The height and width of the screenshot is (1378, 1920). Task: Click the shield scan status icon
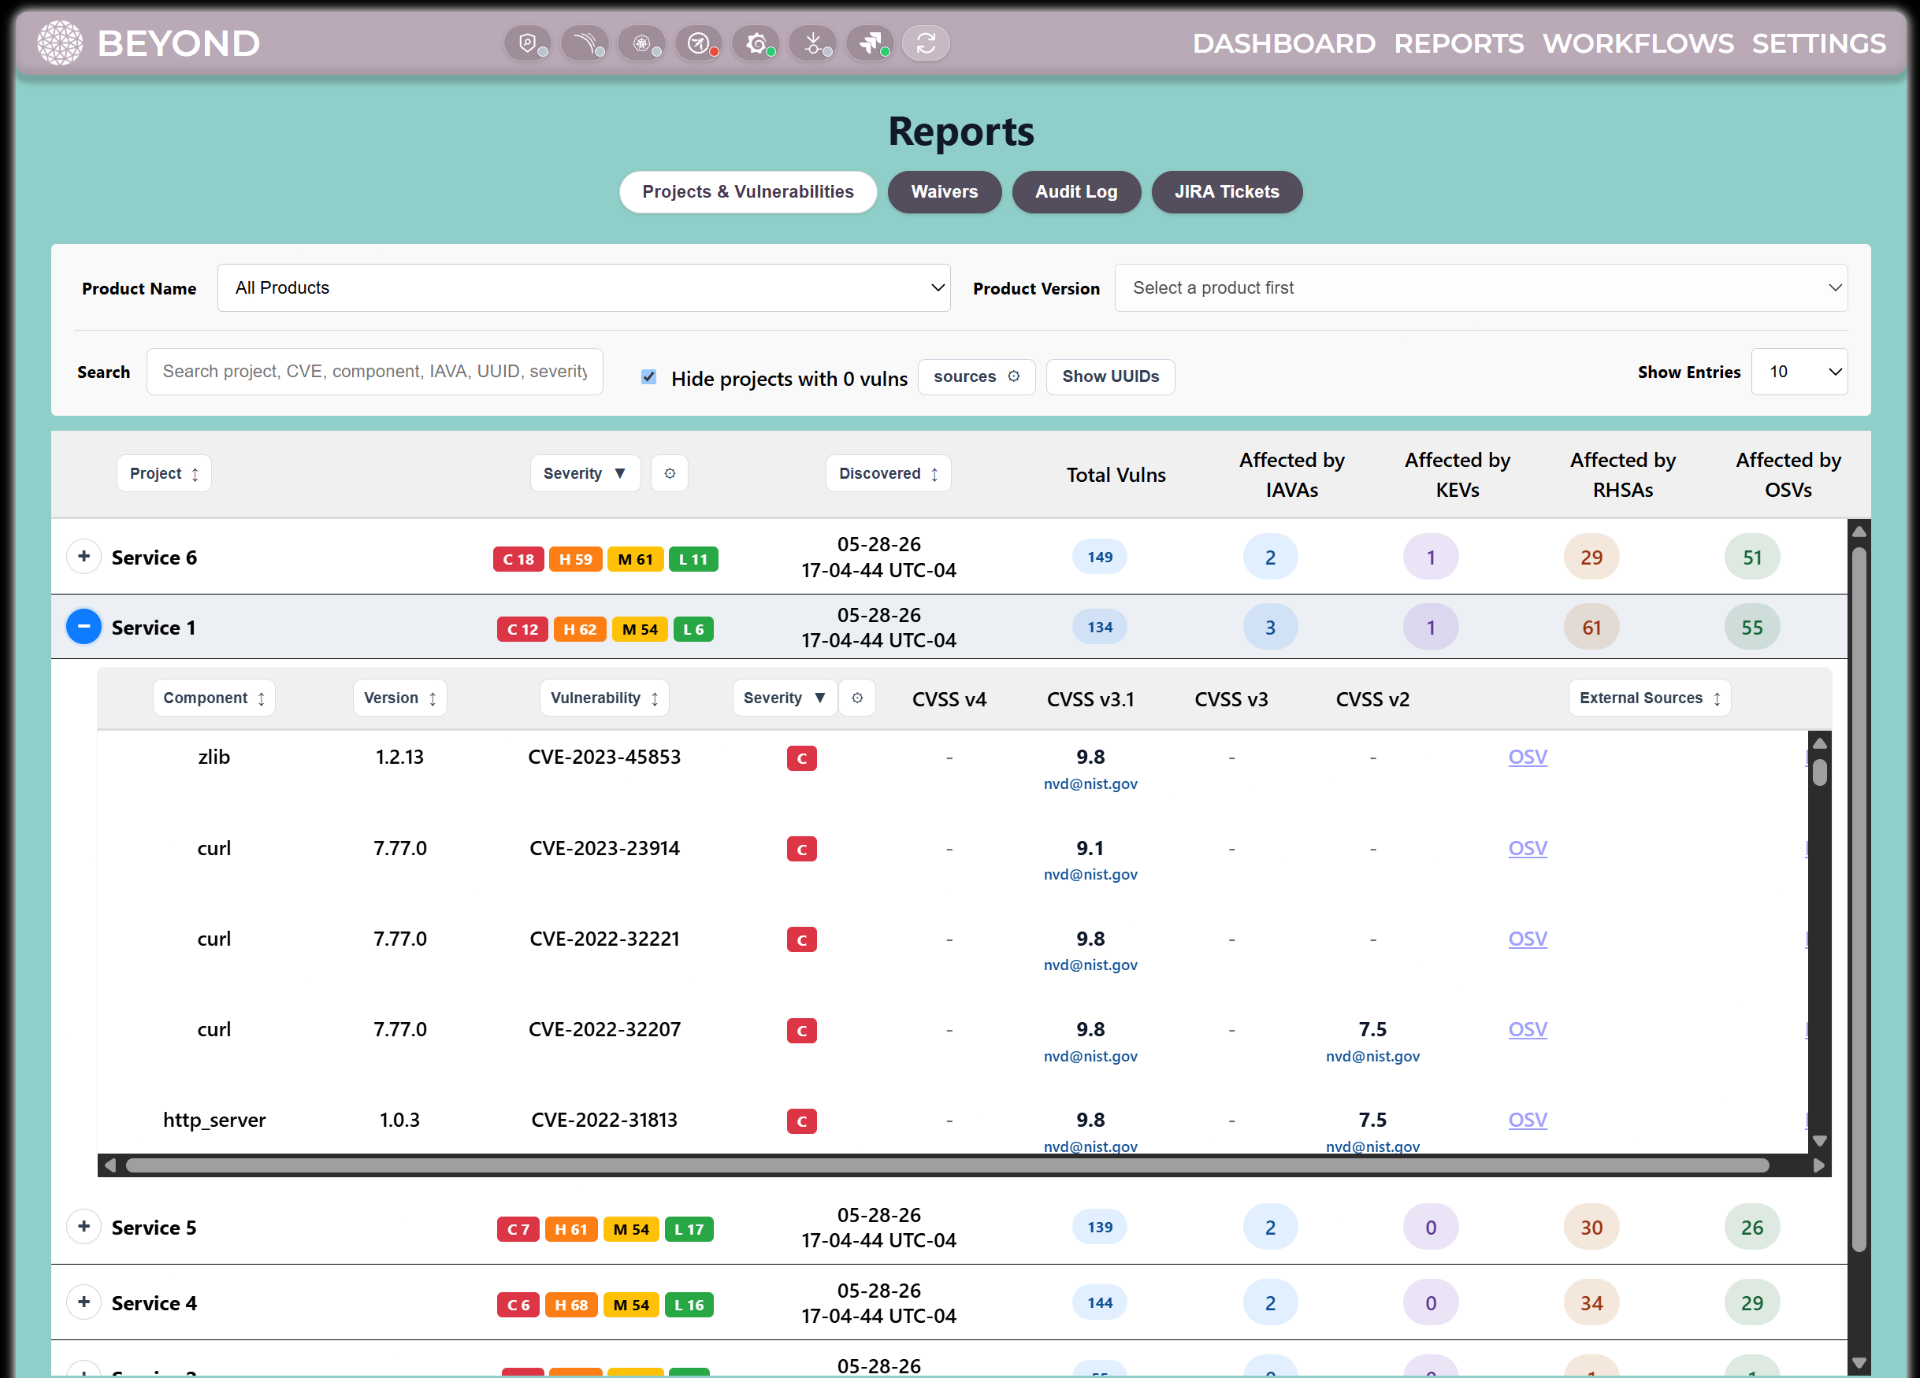coord(527,43)
